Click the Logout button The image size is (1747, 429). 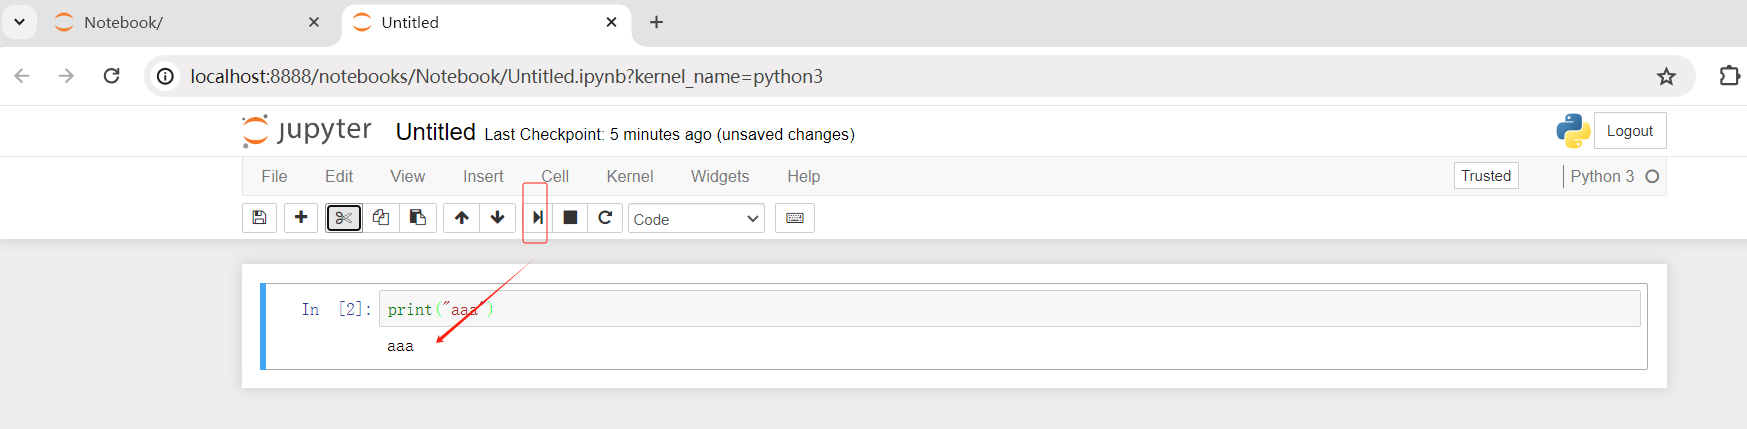point(1629,131)
